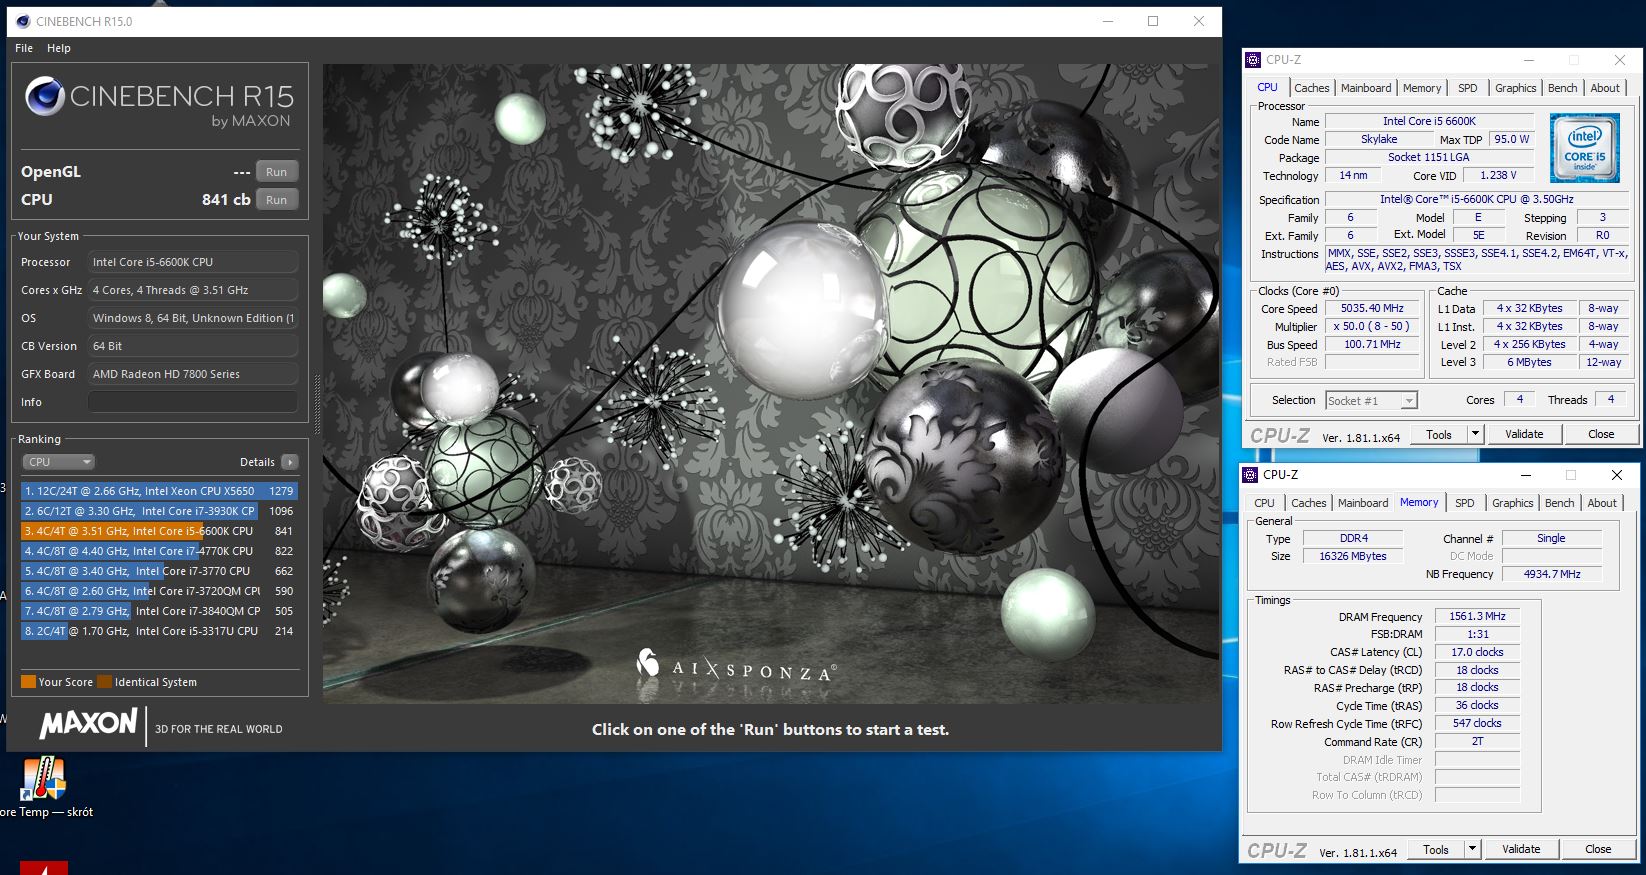Click the 841 cb CPU score
This screenshot has width=1646, height=875.
226,200
